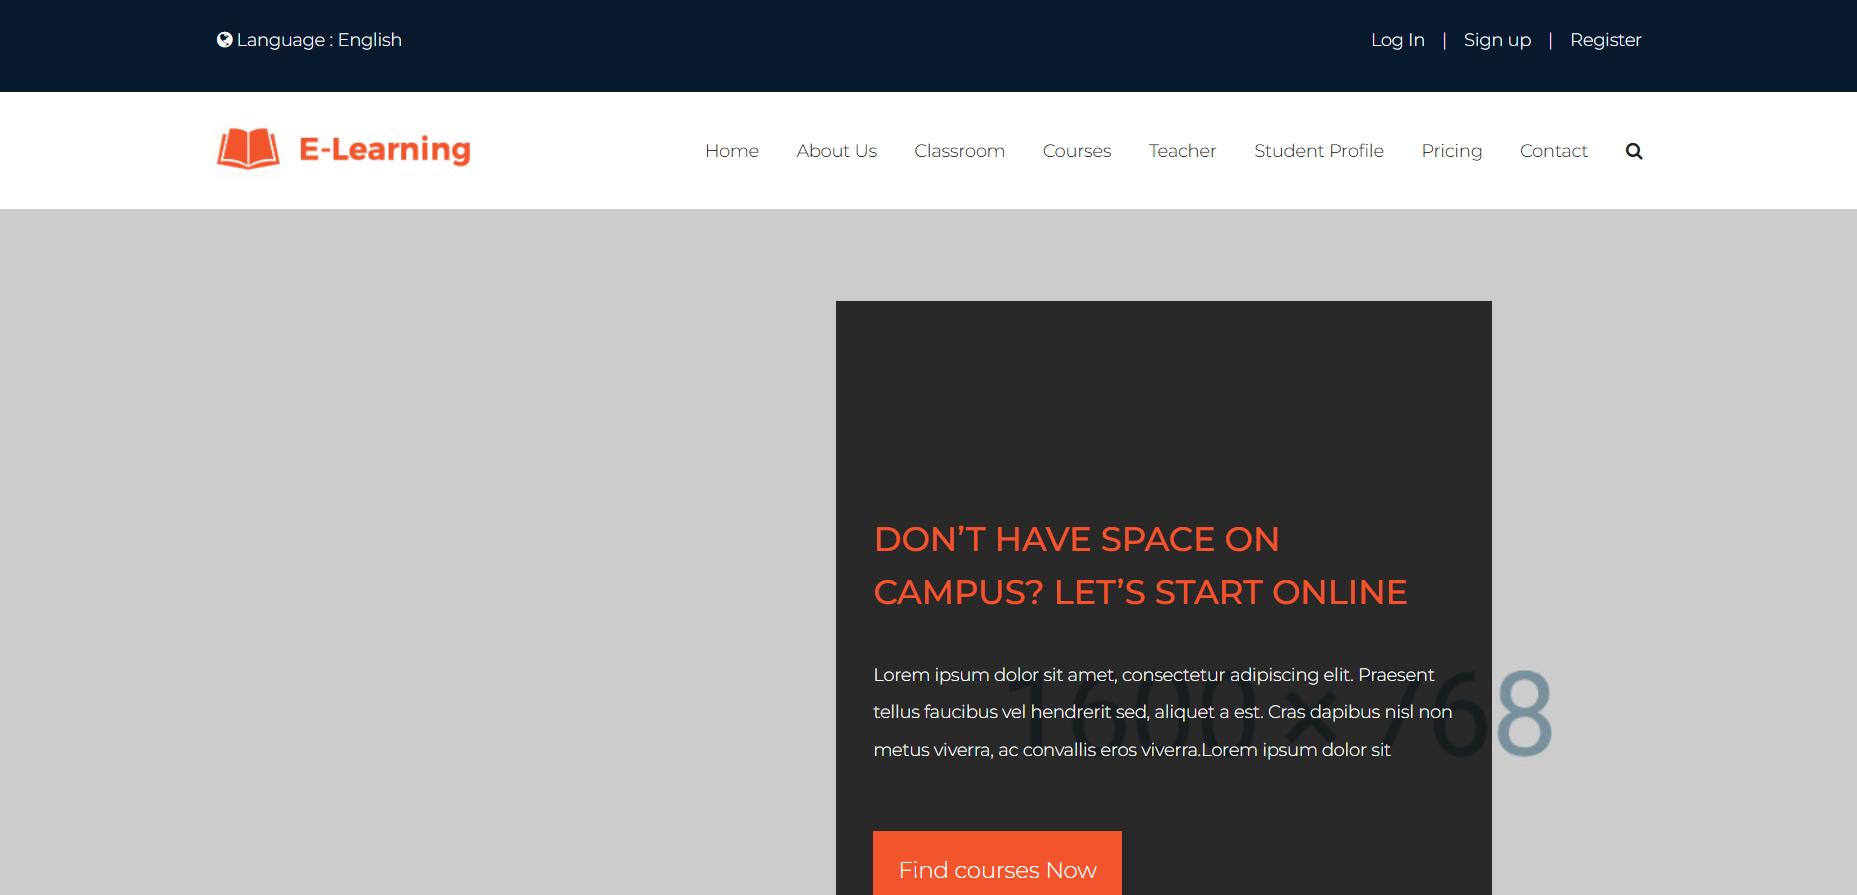Open the Courses menu item

1077,151
